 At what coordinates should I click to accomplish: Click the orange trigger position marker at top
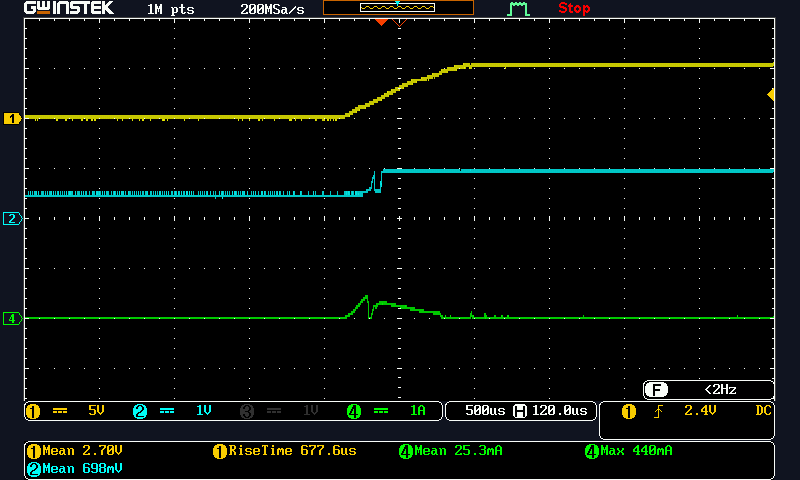[x=380, y=21]
